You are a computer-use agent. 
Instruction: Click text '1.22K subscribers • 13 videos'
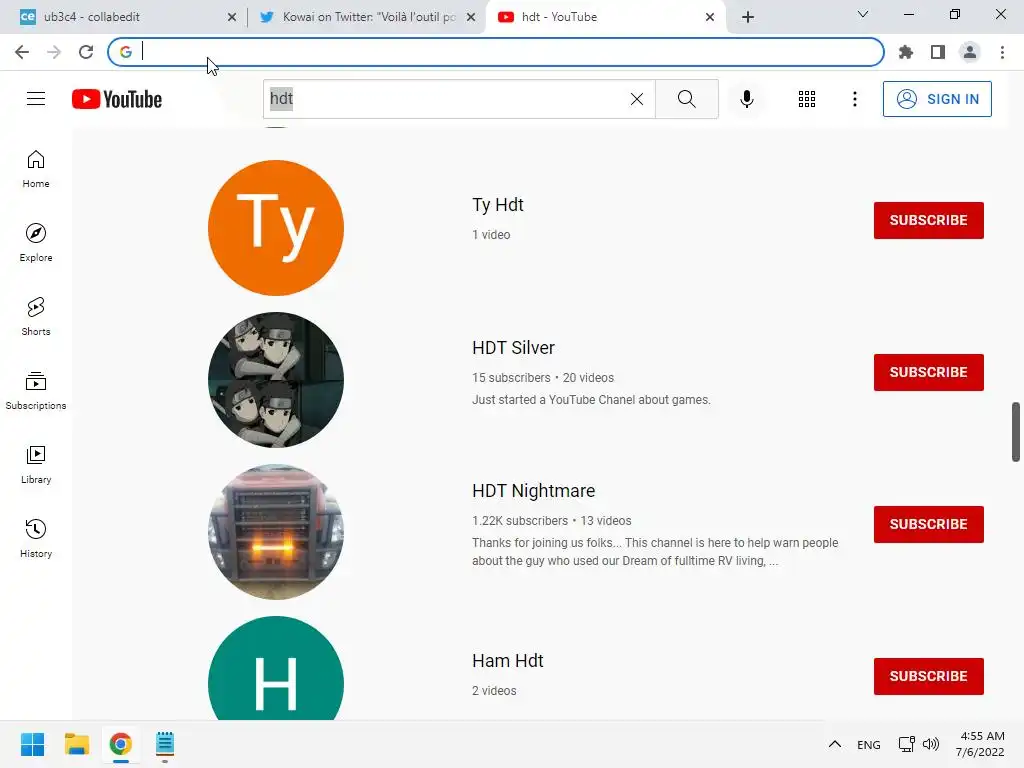[x=552, y=520]
